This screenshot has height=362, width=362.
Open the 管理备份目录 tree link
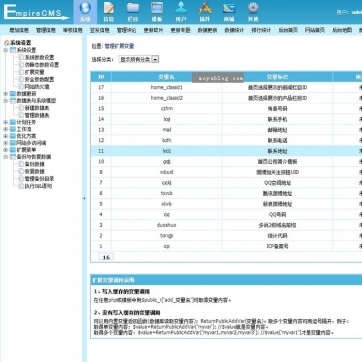[x=39, y=179]
